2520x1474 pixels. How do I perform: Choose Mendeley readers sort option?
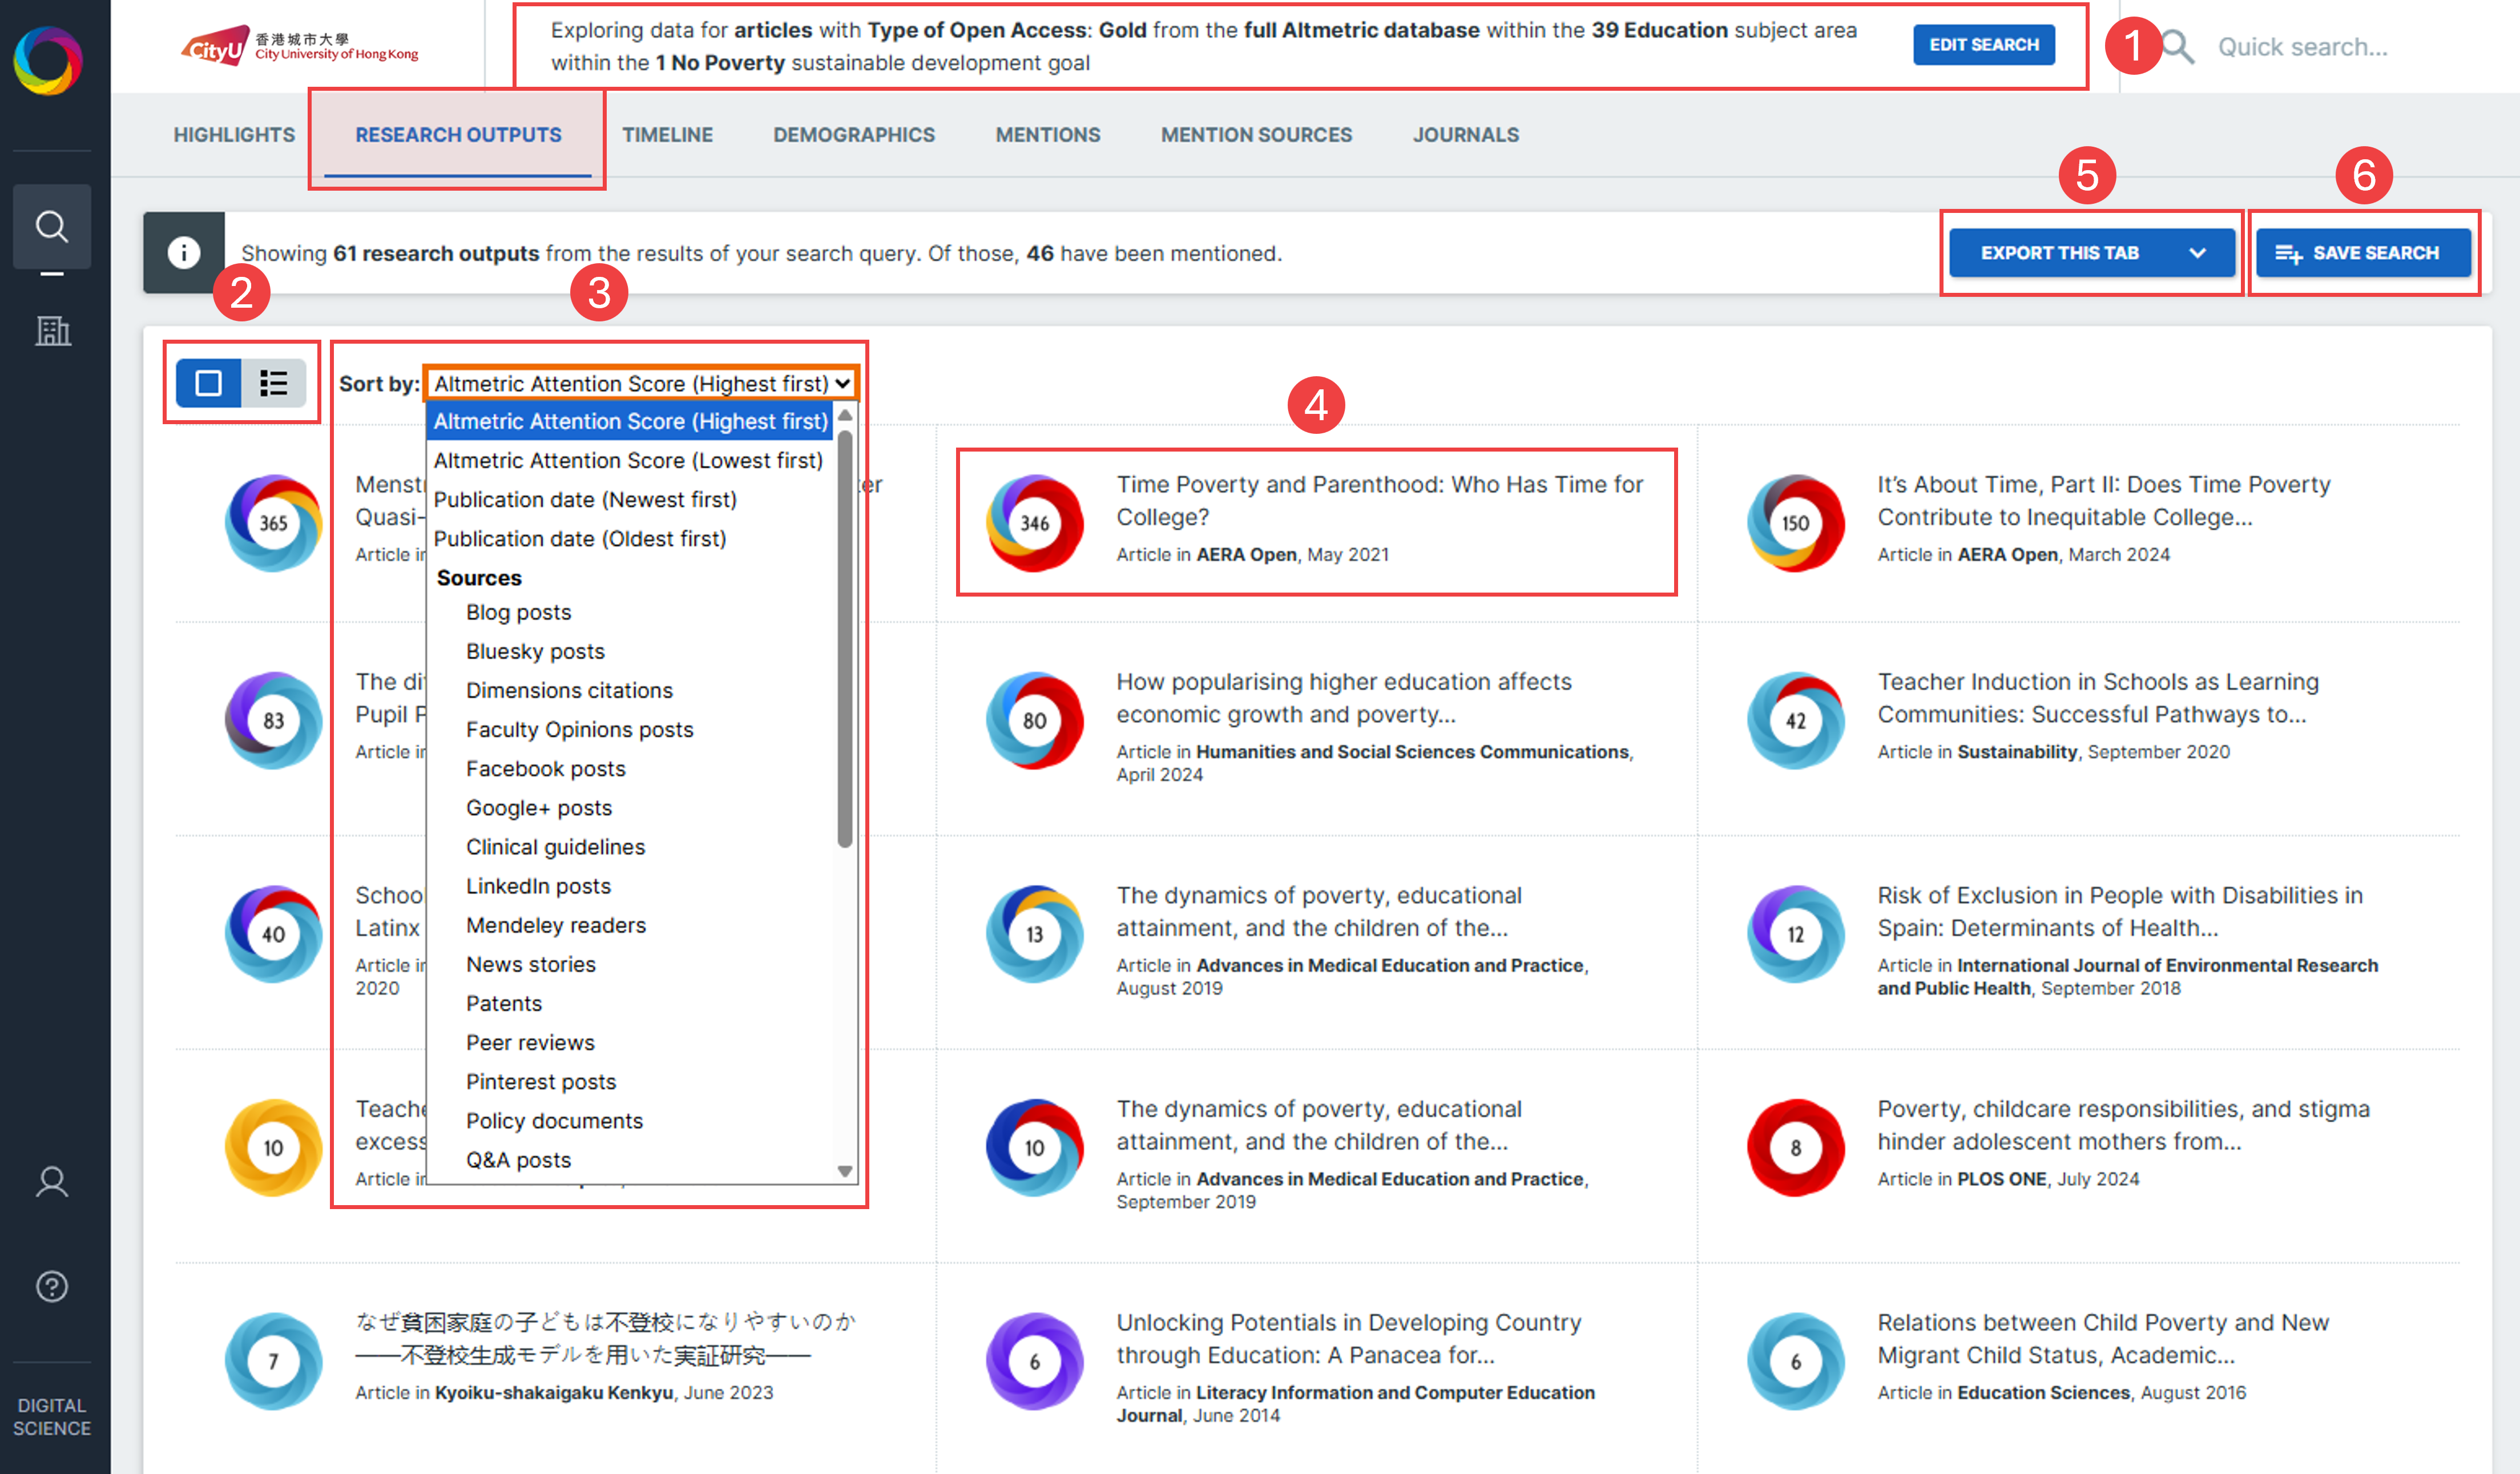tap(555, 925)
